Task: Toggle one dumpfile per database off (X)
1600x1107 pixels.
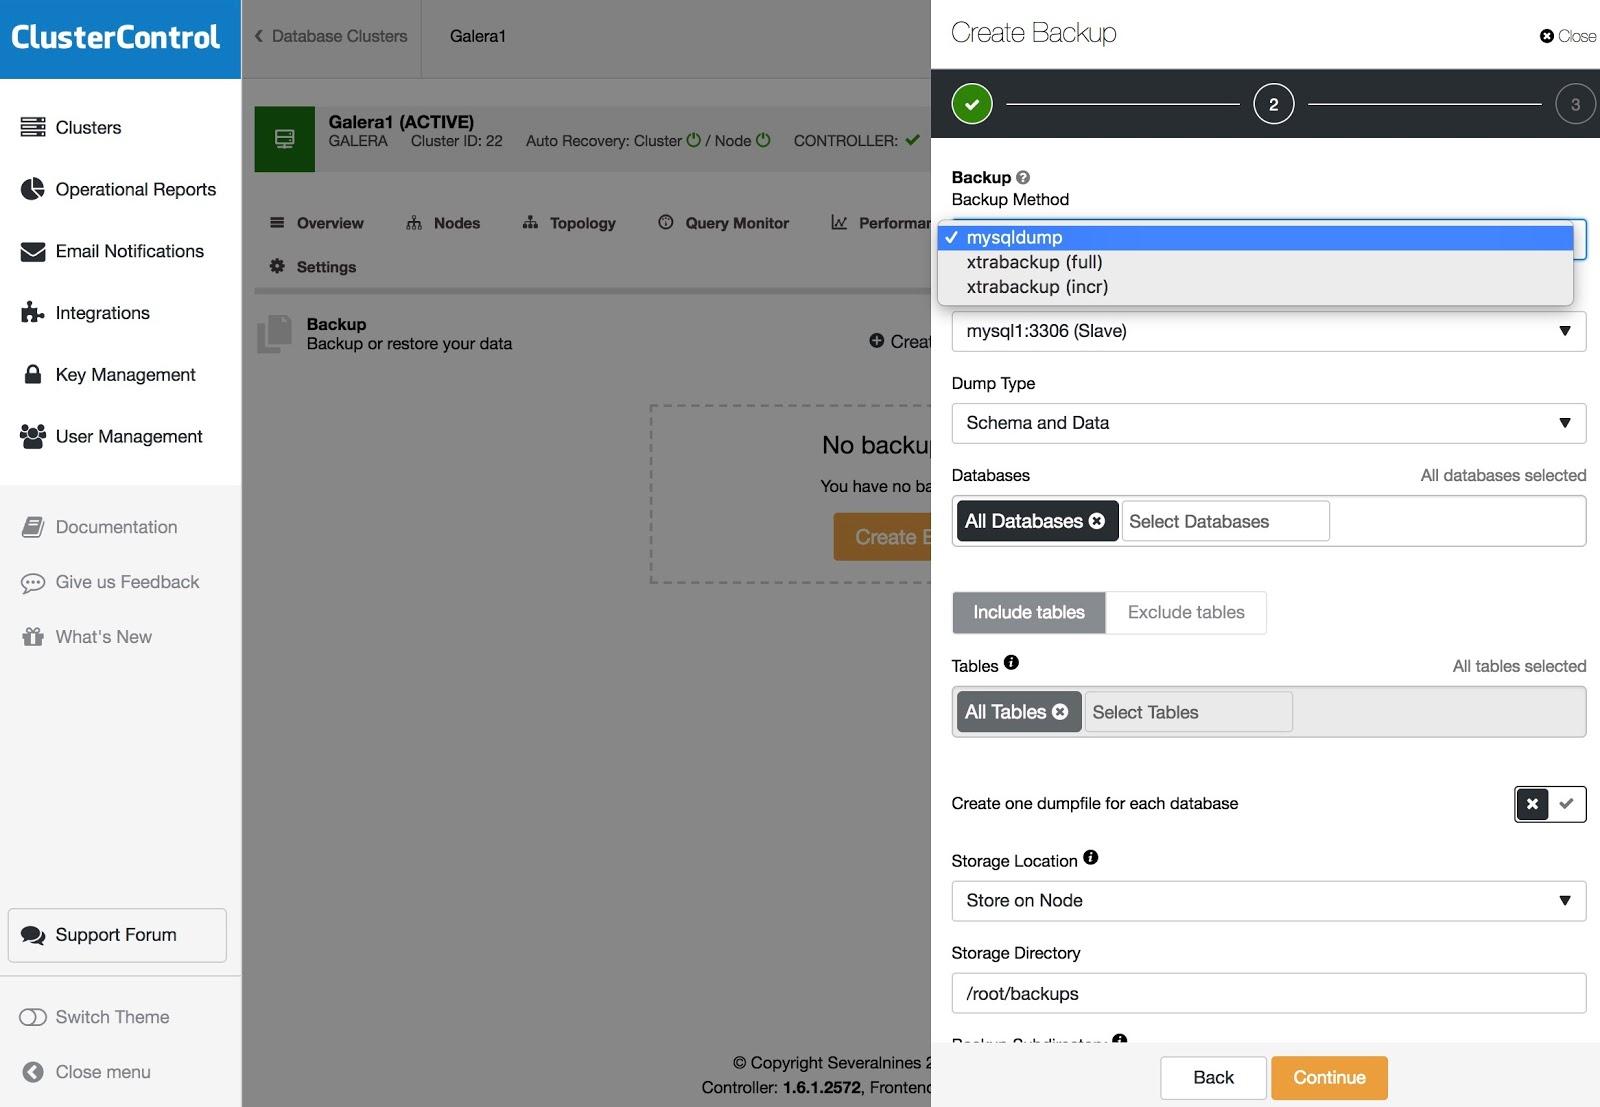Action: 1532,804
